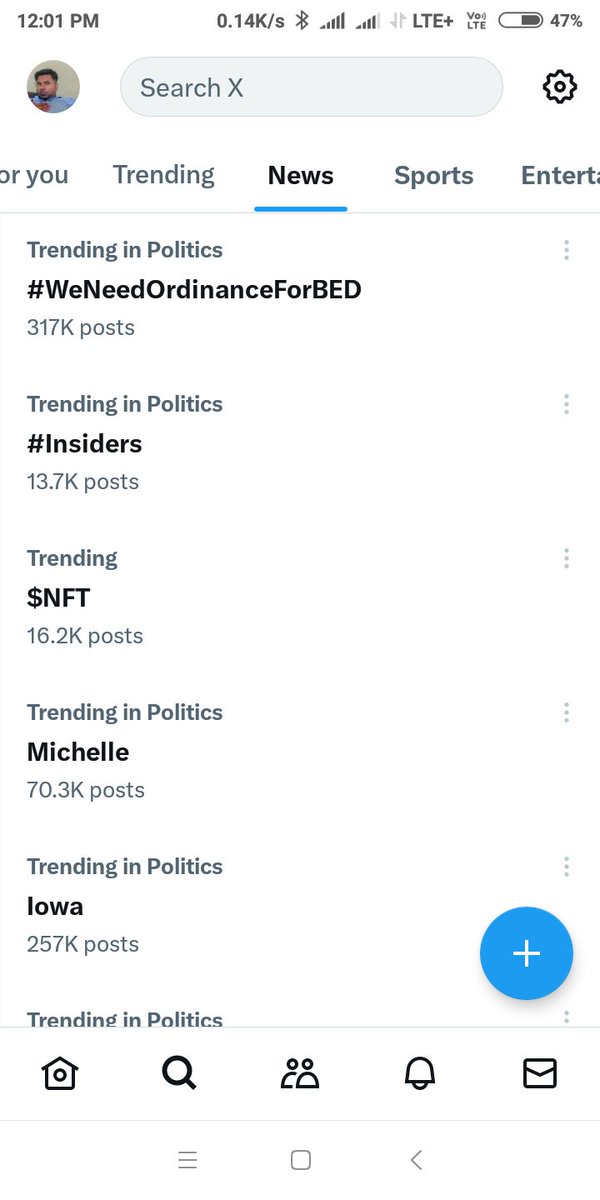Open more options for $NFT trend
Image resolution: width=600 pixels, height=1200 pixels.
coord(566,558)
